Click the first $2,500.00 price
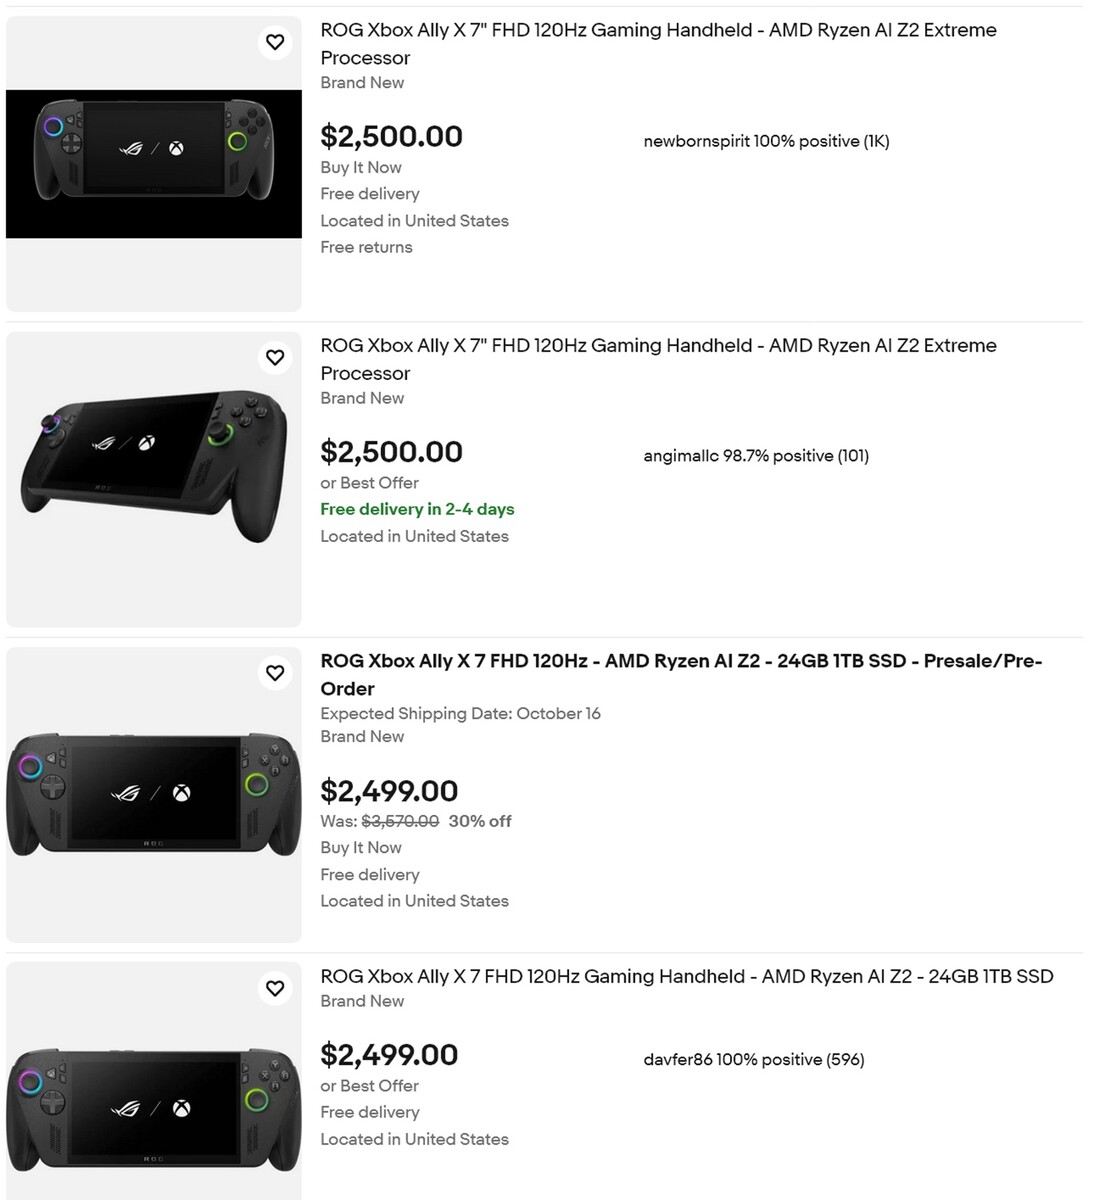Screen dimensions: 1094x1200 pyautogui.click(x=391, y=136)
